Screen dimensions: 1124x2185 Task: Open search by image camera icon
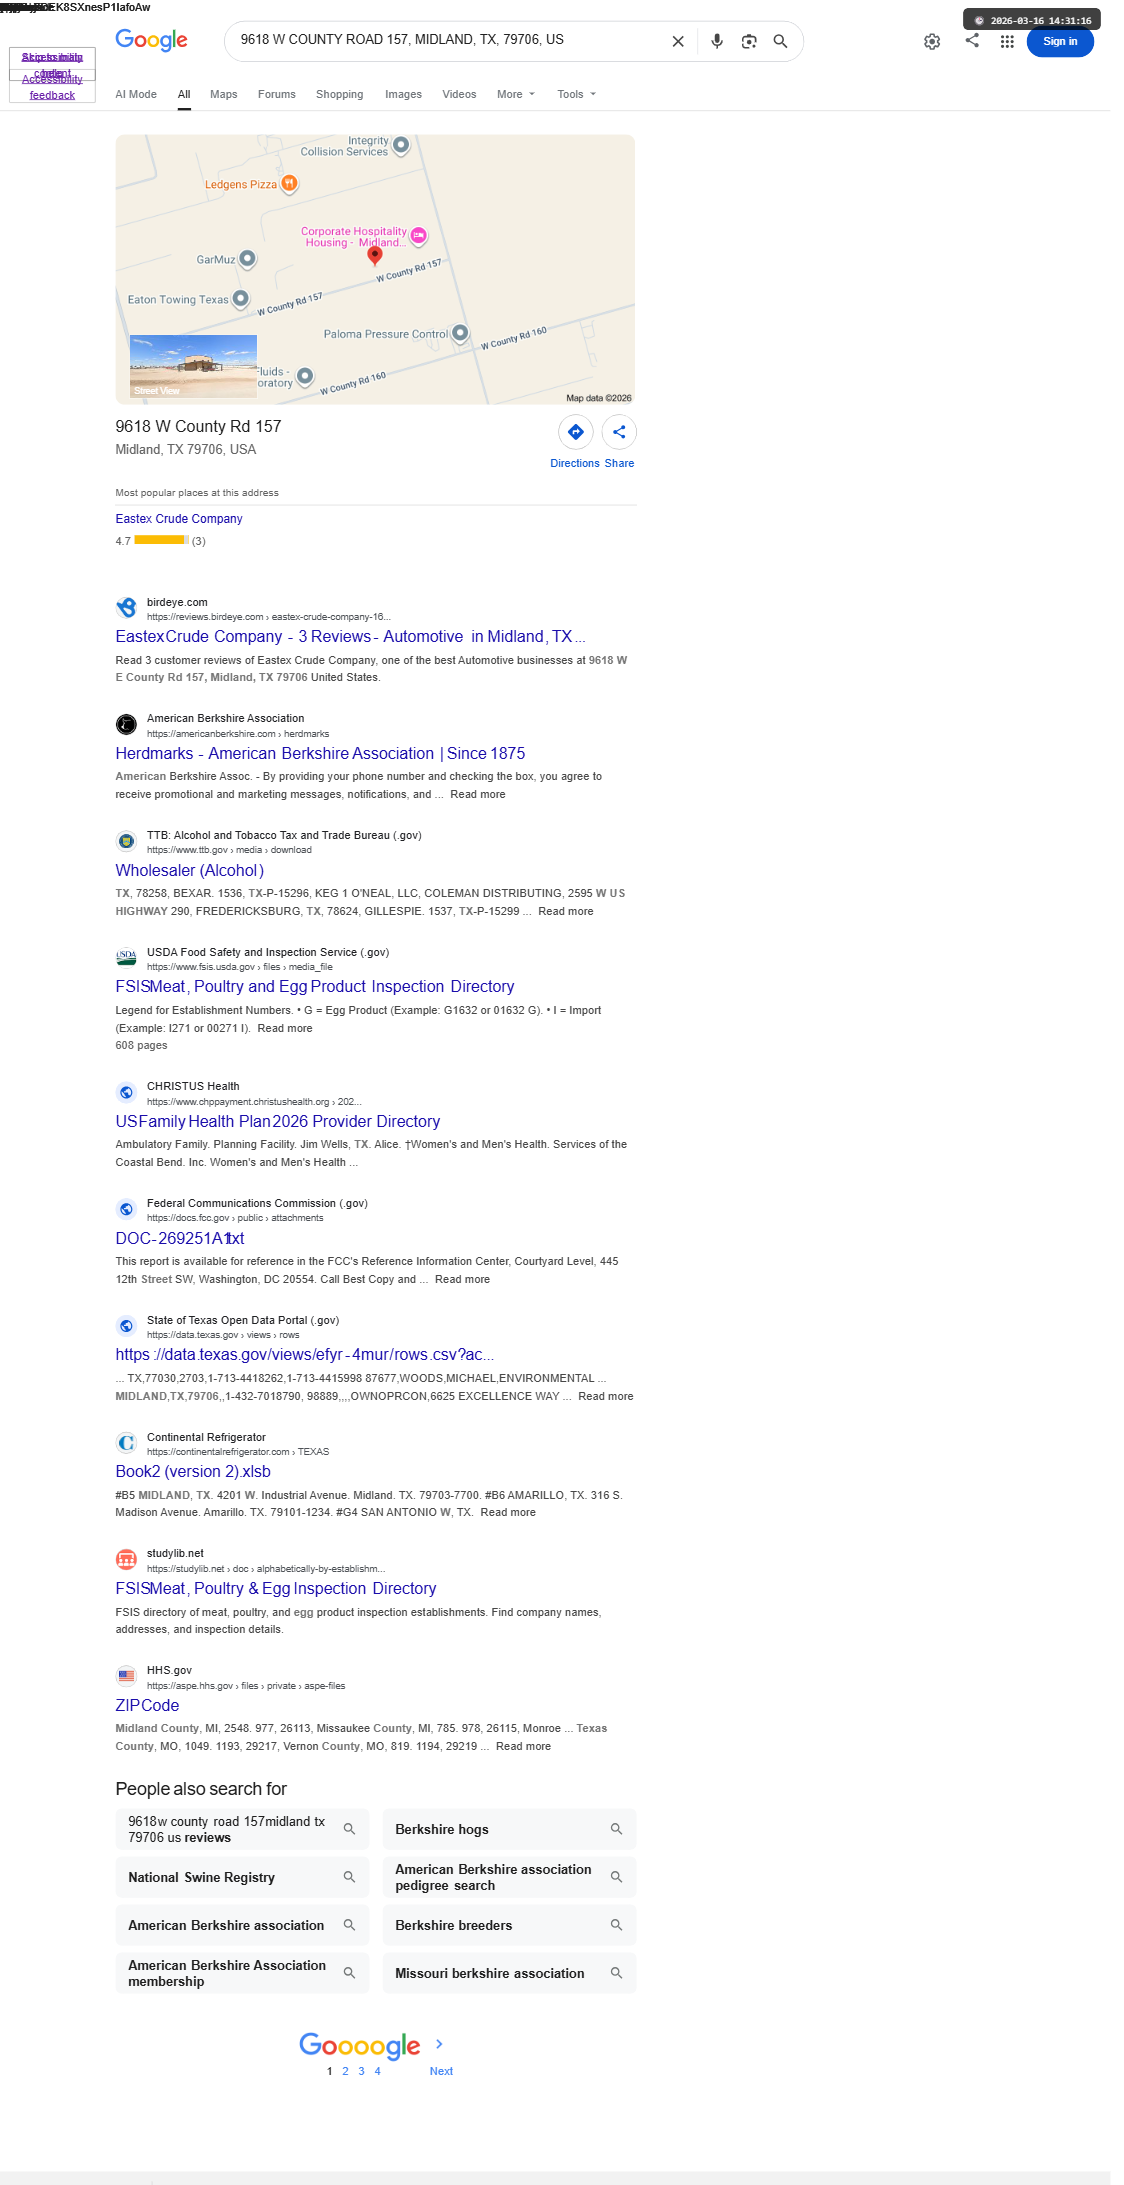click(x=749, y=41)
